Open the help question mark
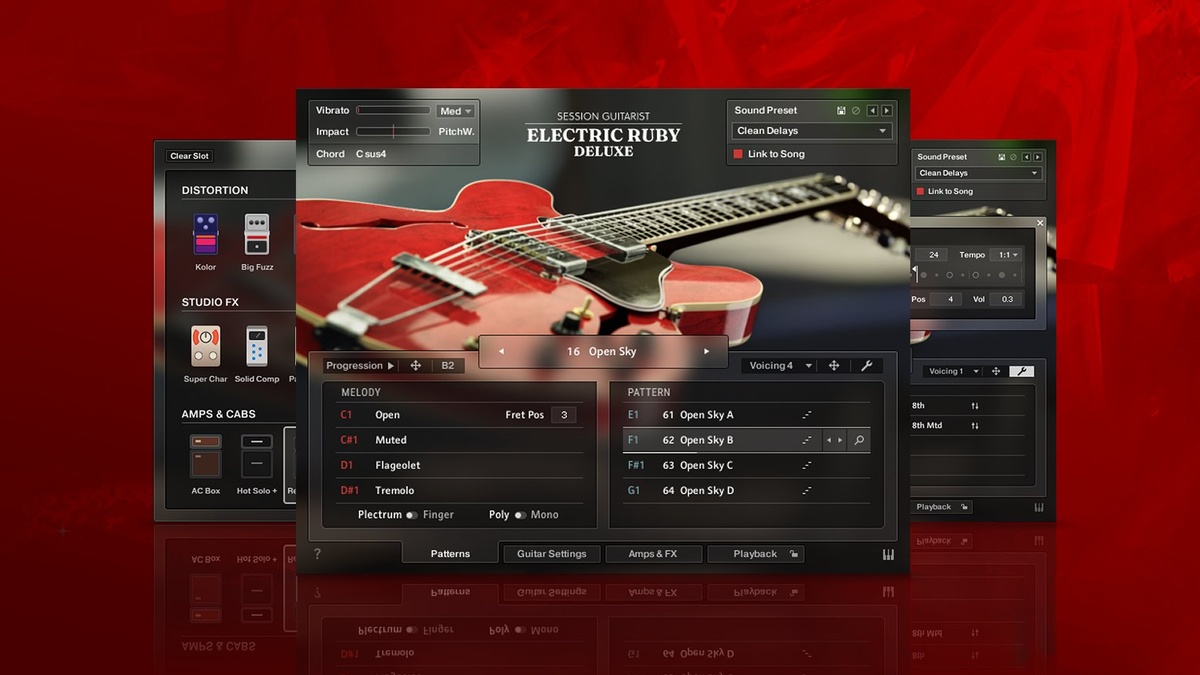The image size is (1200, 675). click(x=317, y=554)
